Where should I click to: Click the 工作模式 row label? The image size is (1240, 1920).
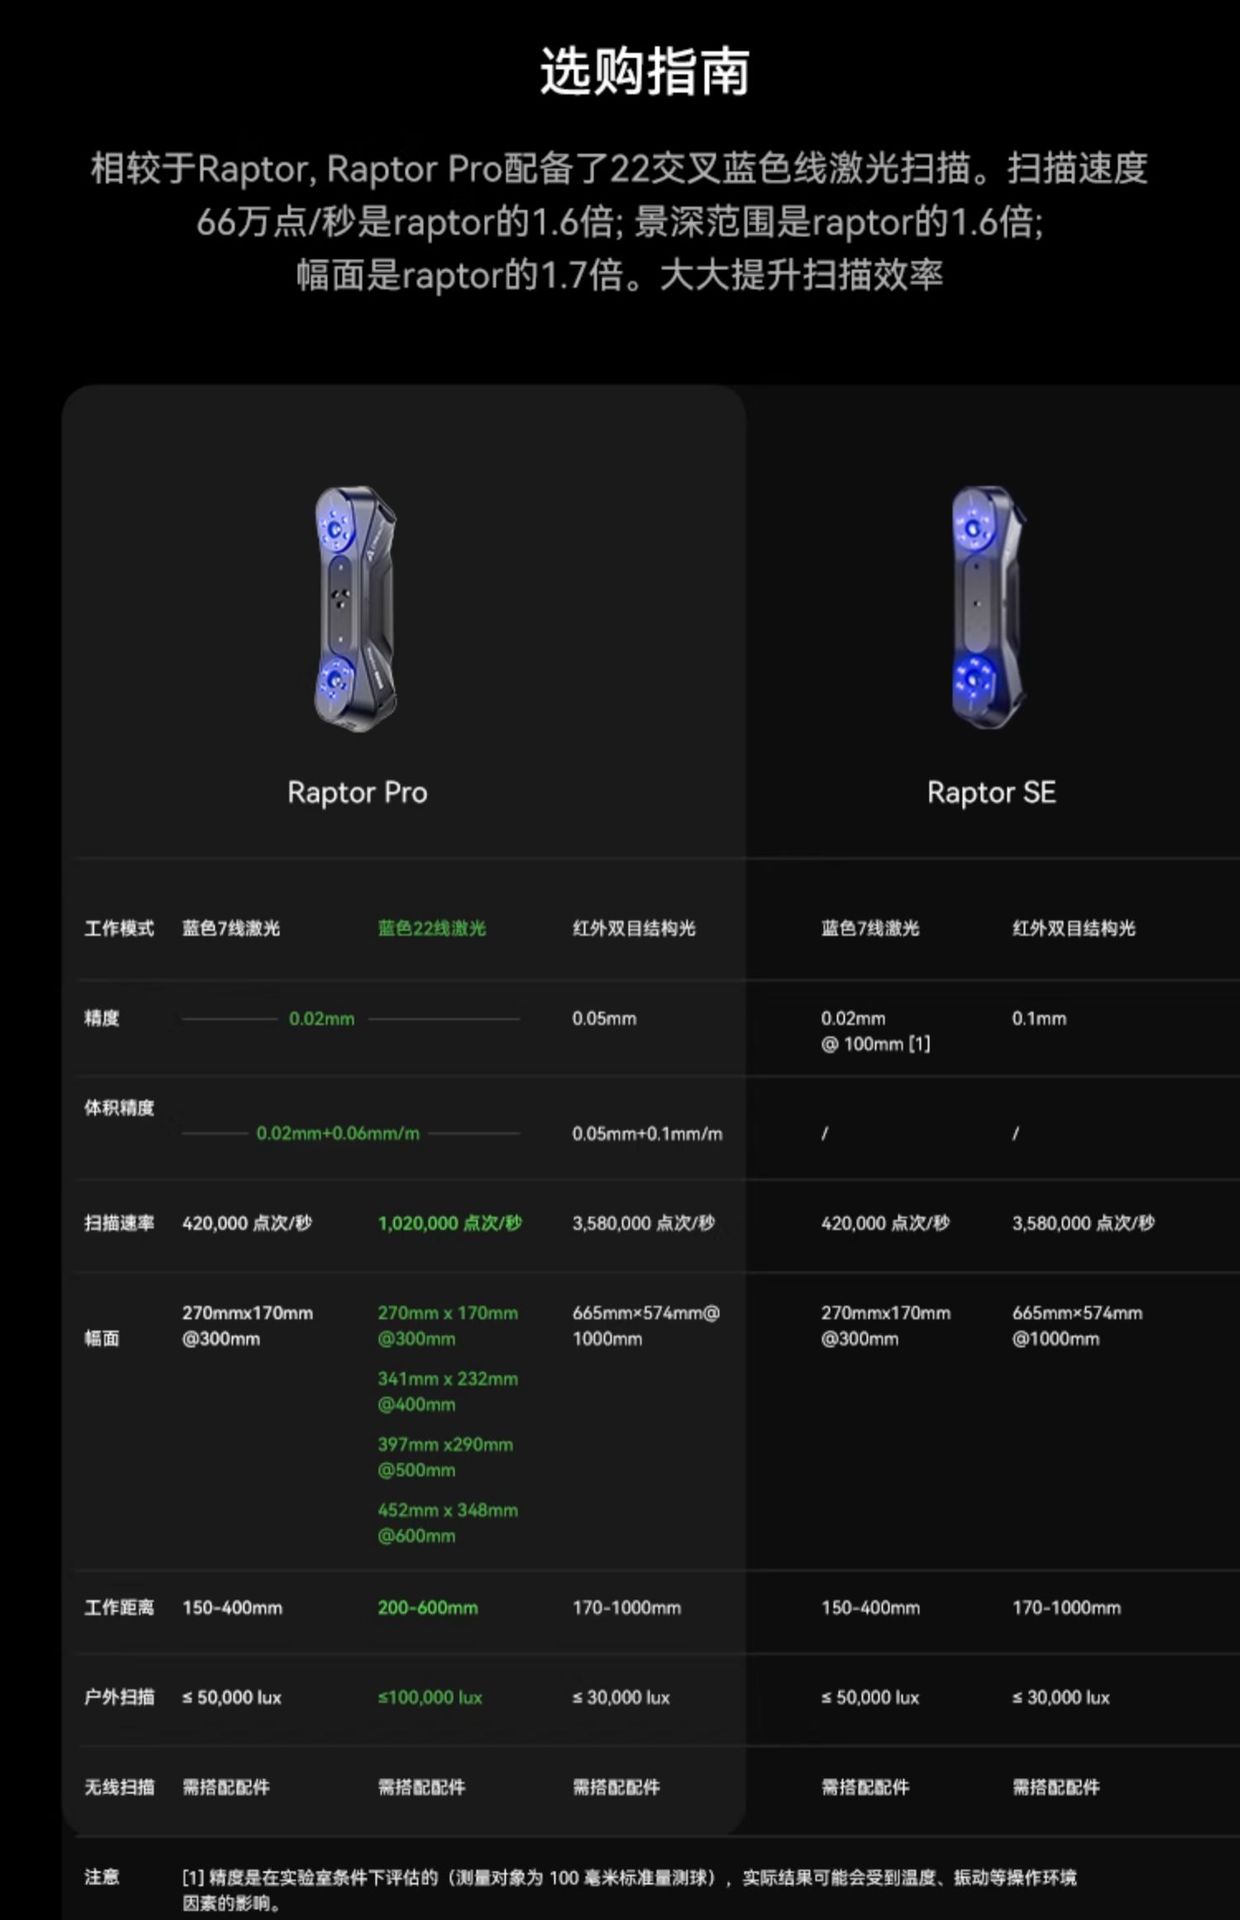point(119,928)
